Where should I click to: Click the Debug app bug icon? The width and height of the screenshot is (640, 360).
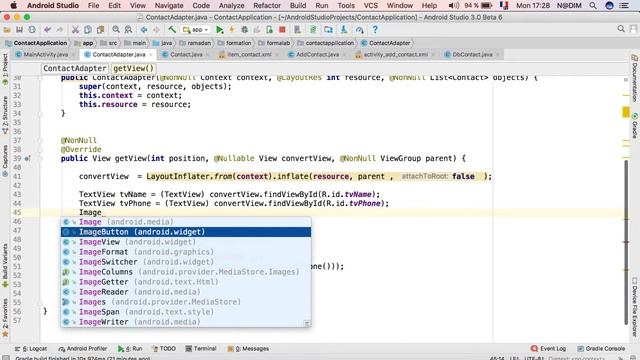(244, 30)
